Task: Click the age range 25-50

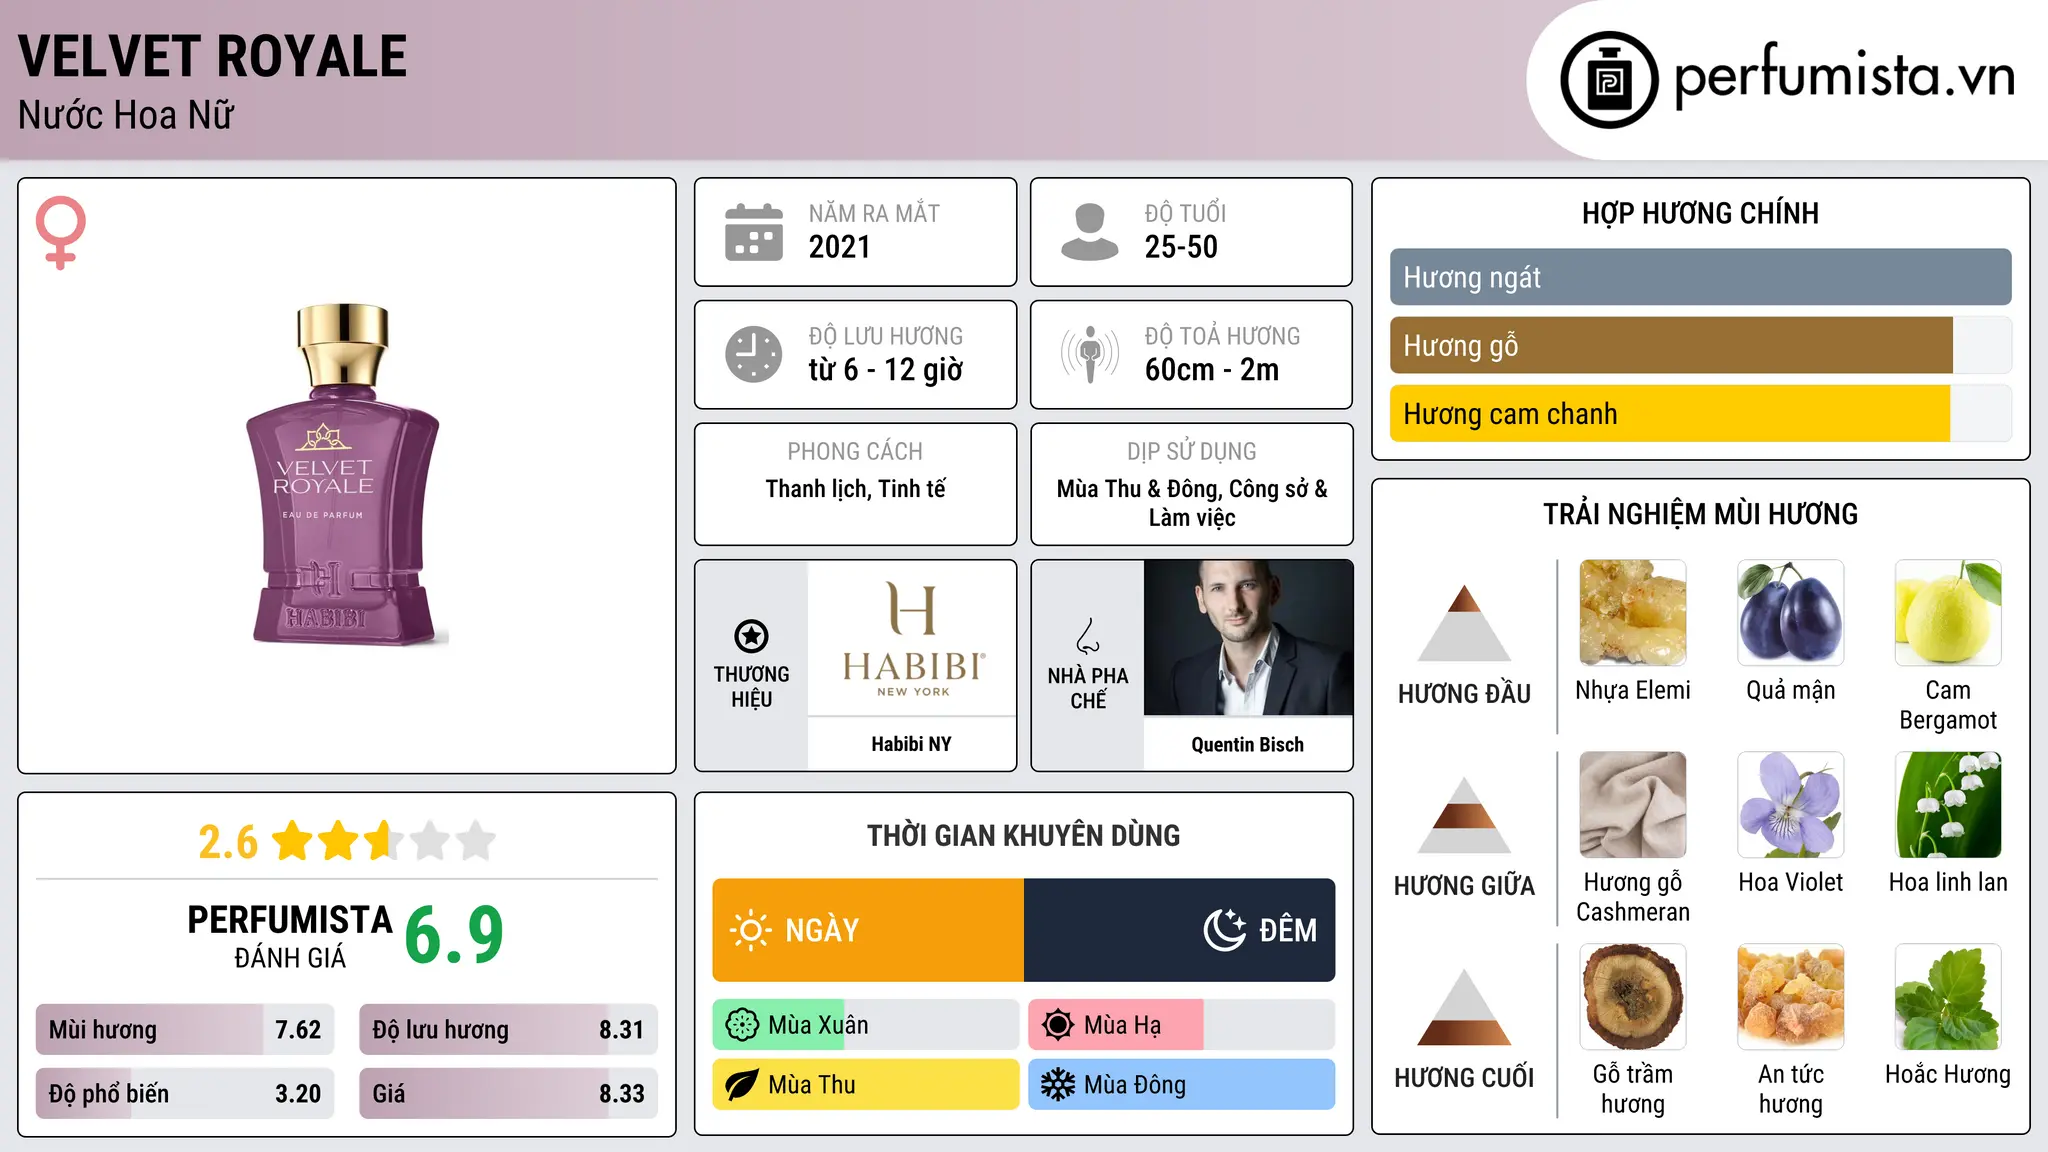Action: click(1181, 247)
